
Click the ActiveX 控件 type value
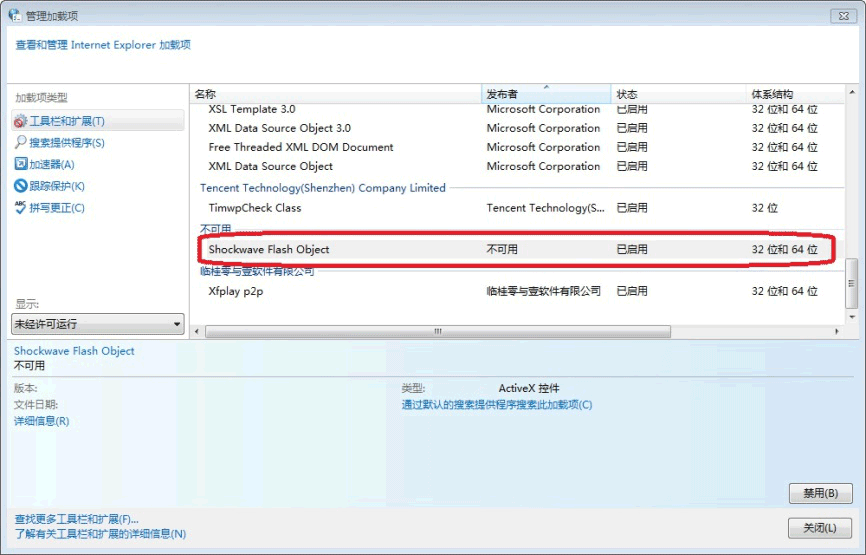(x=529, y=388)
